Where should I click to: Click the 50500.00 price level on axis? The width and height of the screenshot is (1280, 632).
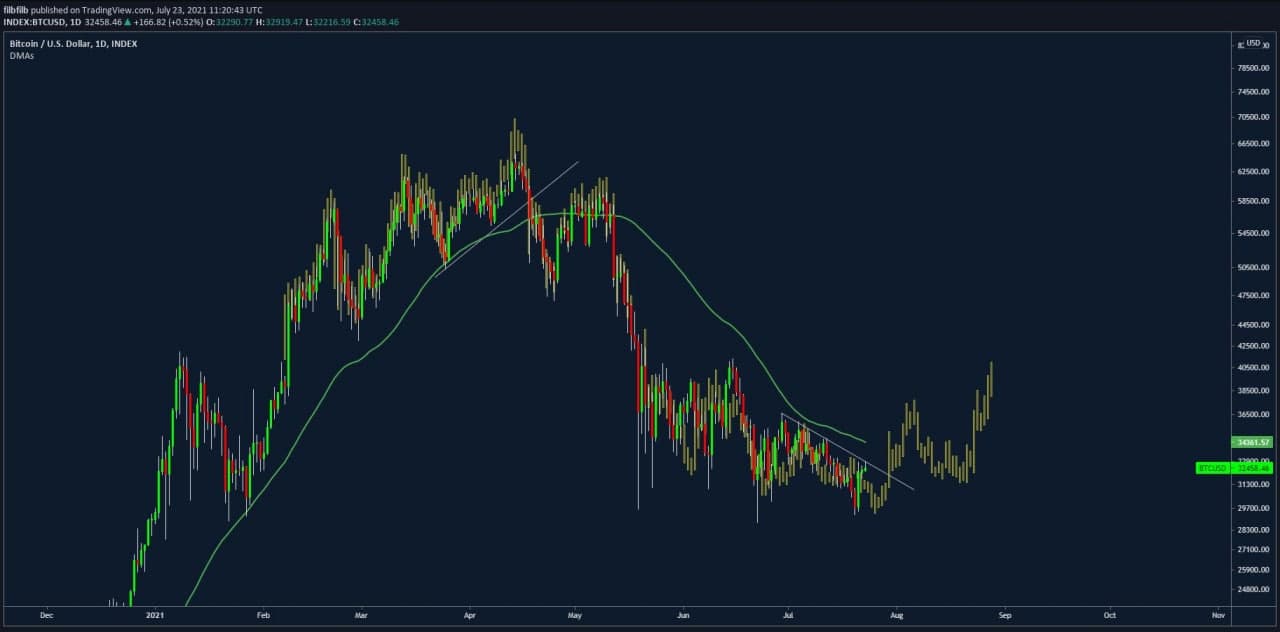1253,268
